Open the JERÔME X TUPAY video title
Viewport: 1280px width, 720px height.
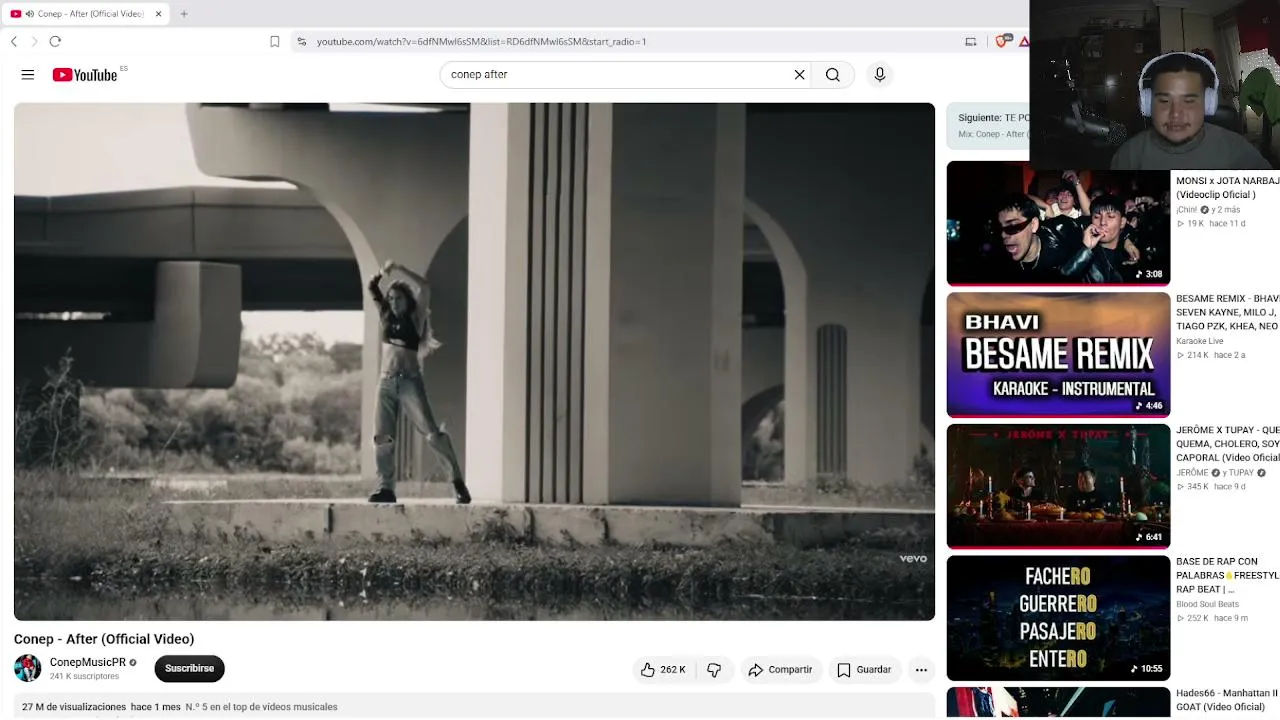point(1228,444)
